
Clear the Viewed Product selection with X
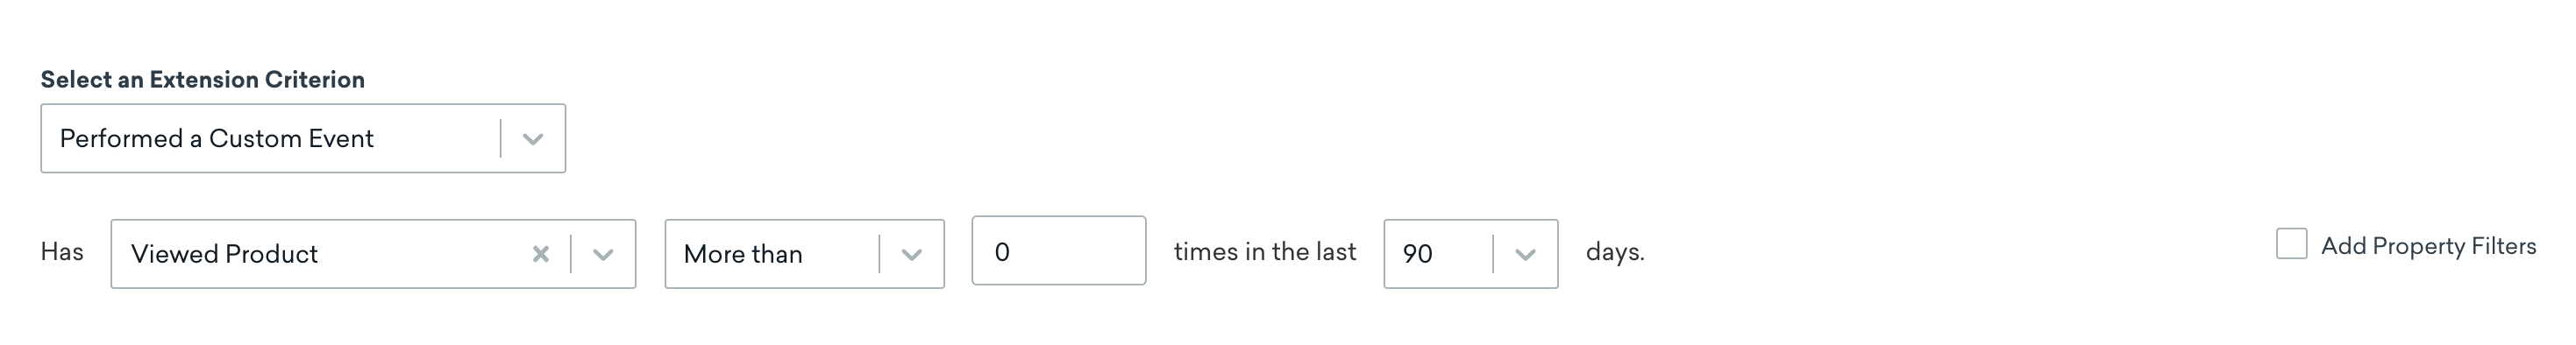coord(541,254)
